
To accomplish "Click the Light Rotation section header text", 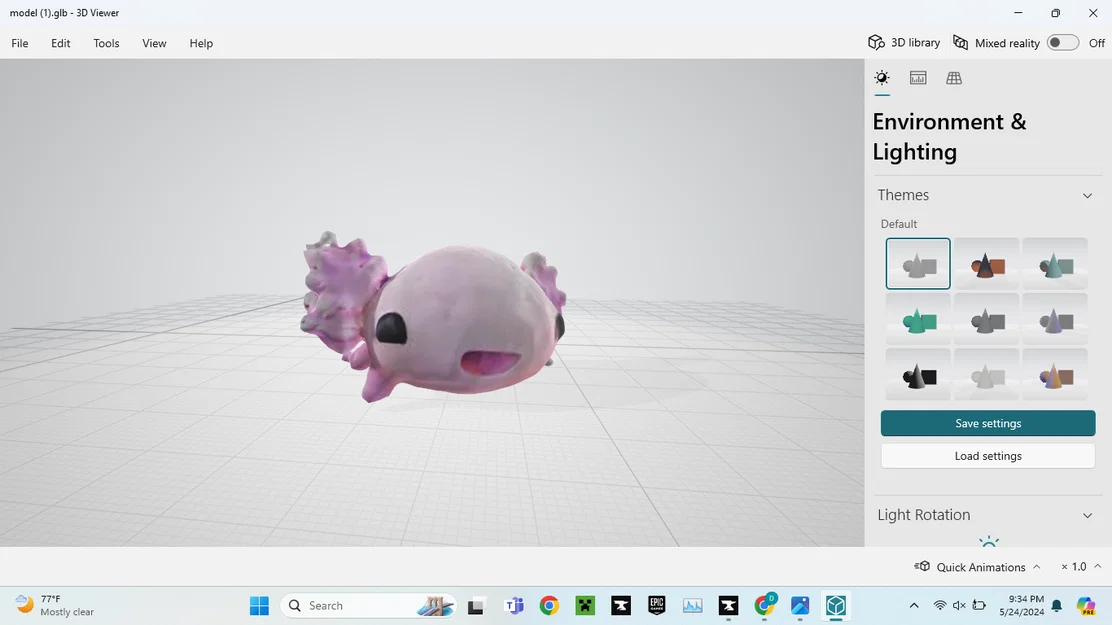I will [923, 515].
